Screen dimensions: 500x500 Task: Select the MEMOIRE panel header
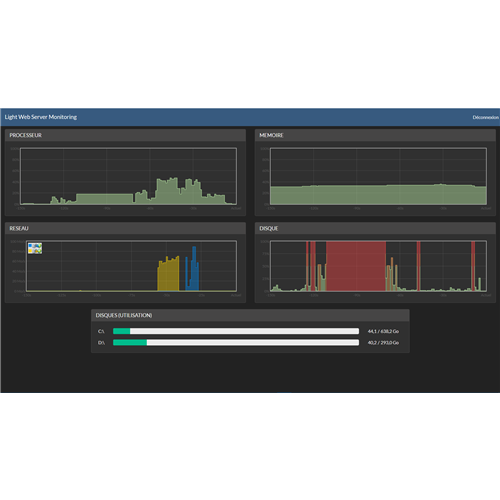click(x=375, y=135)
